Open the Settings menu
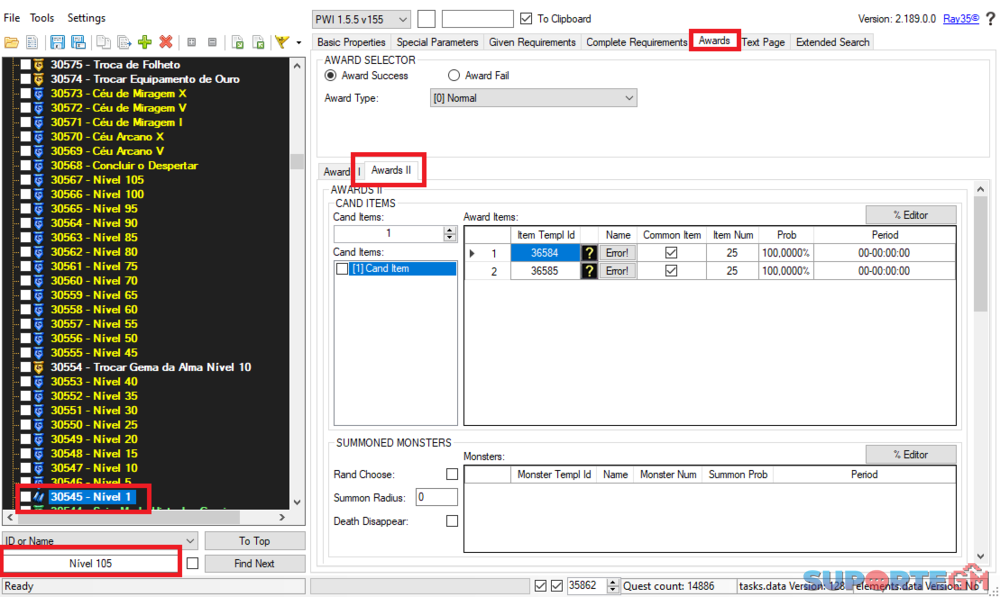 (86, 18)
